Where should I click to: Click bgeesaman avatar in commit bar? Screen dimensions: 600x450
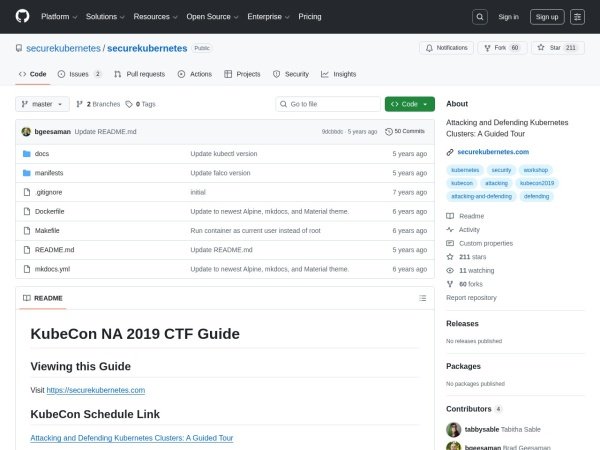coord(26,132)
